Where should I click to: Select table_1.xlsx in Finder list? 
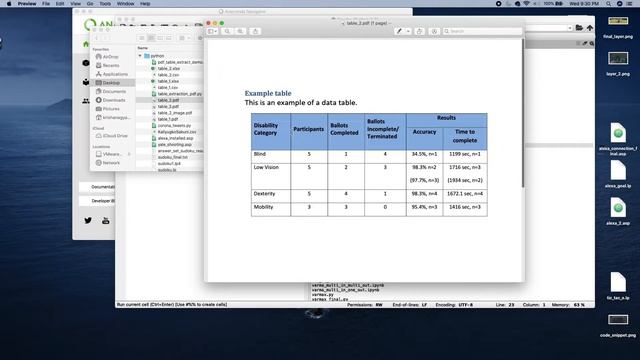click(x=169, y=81)
